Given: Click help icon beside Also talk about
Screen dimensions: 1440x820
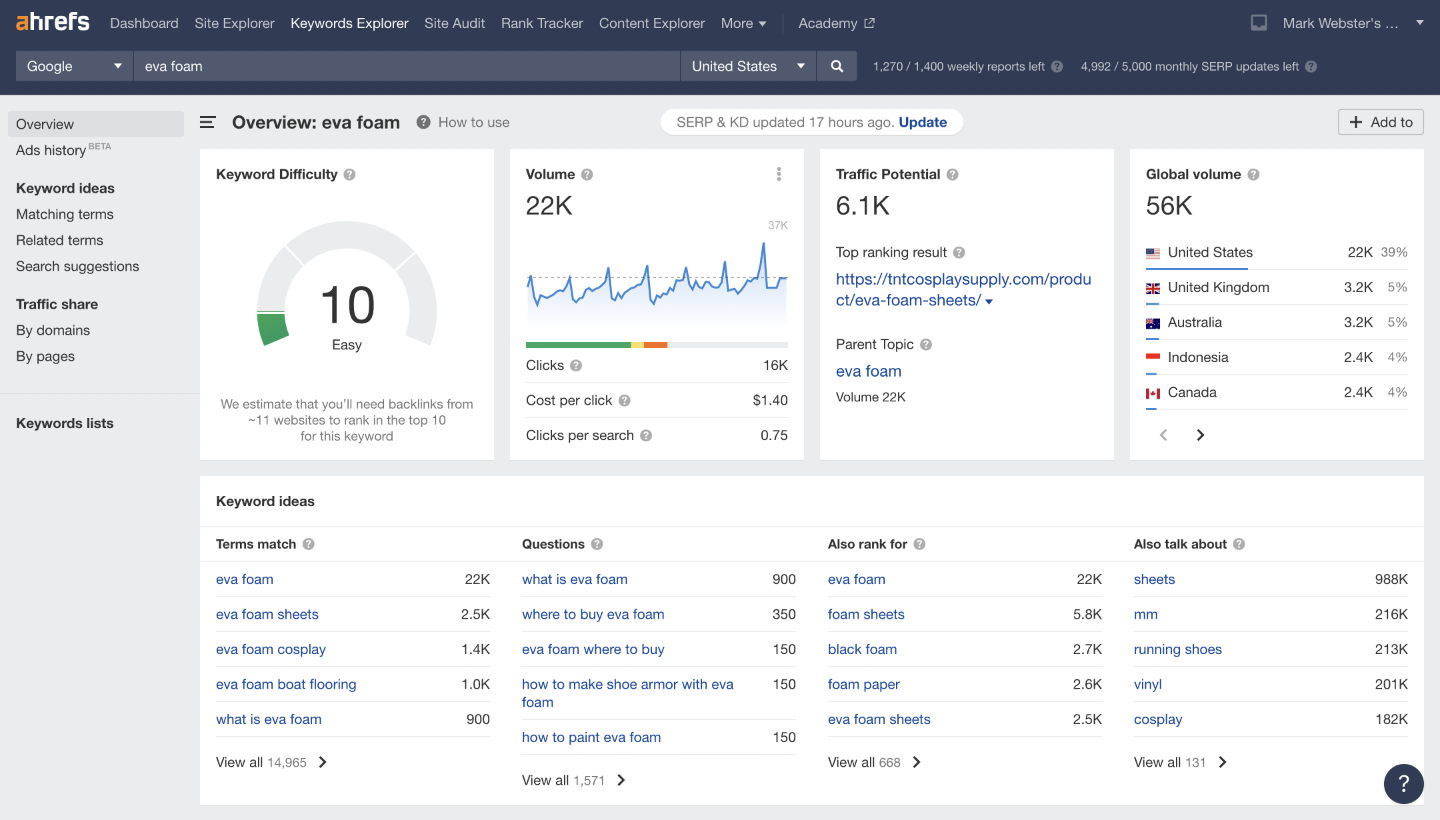Looking at the screenshot, I should 1239,544.
